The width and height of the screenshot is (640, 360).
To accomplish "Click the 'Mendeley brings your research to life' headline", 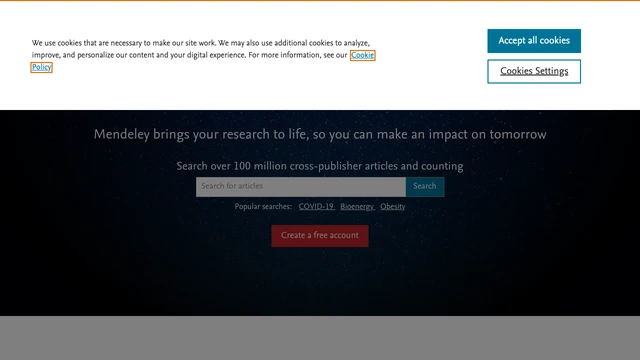I will coord(320,134).
